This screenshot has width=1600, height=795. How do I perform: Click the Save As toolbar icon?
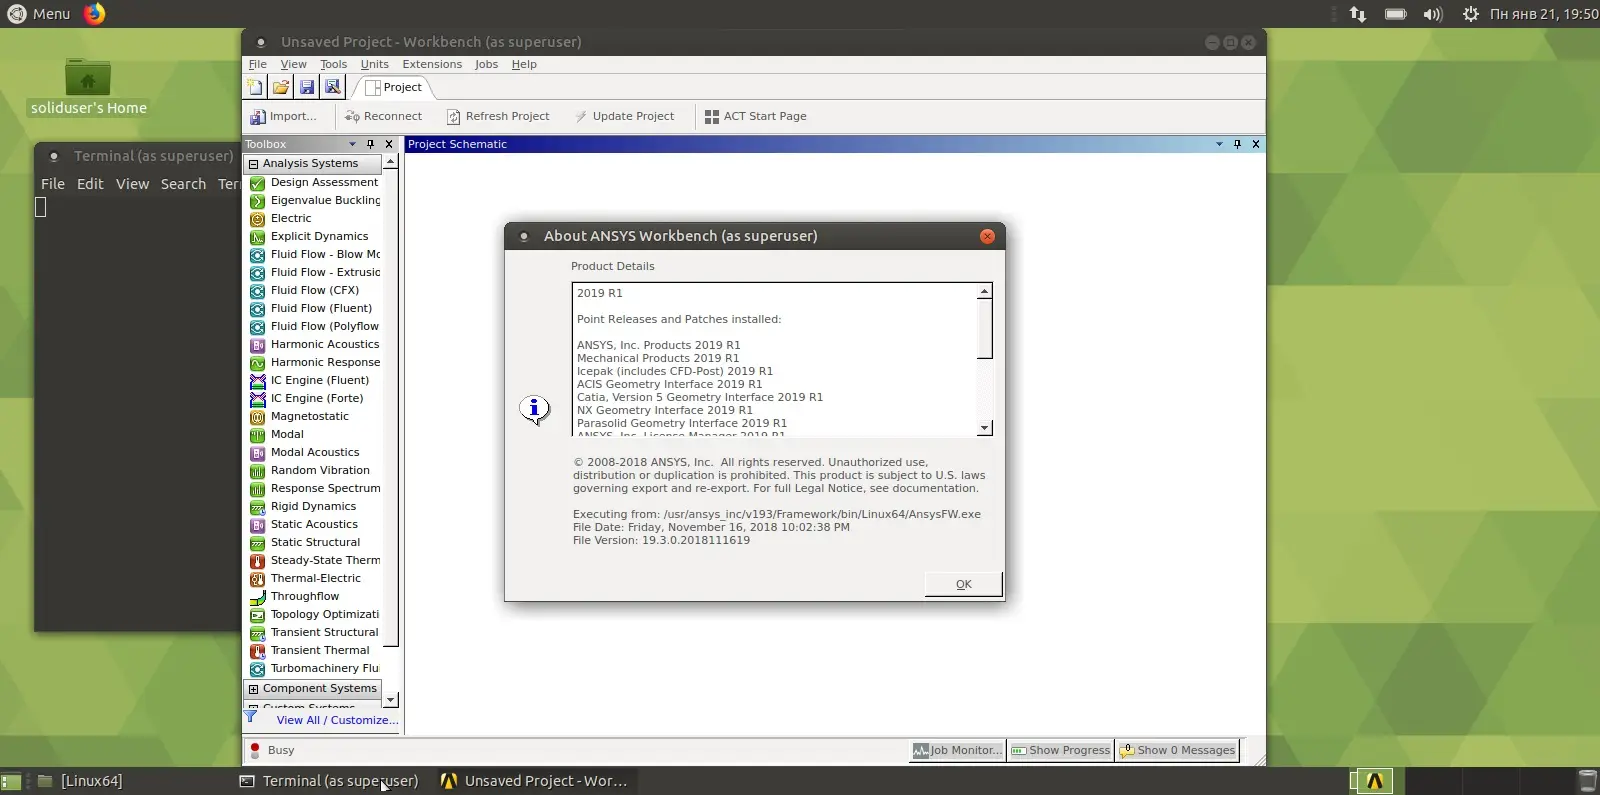click(x=333, y=87)
